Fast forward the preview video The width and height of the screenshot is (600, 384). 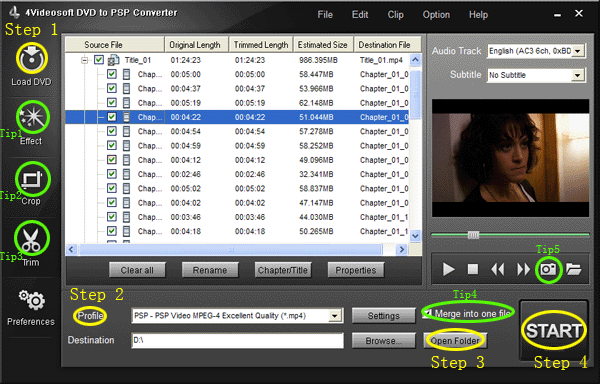pos(523,269)
